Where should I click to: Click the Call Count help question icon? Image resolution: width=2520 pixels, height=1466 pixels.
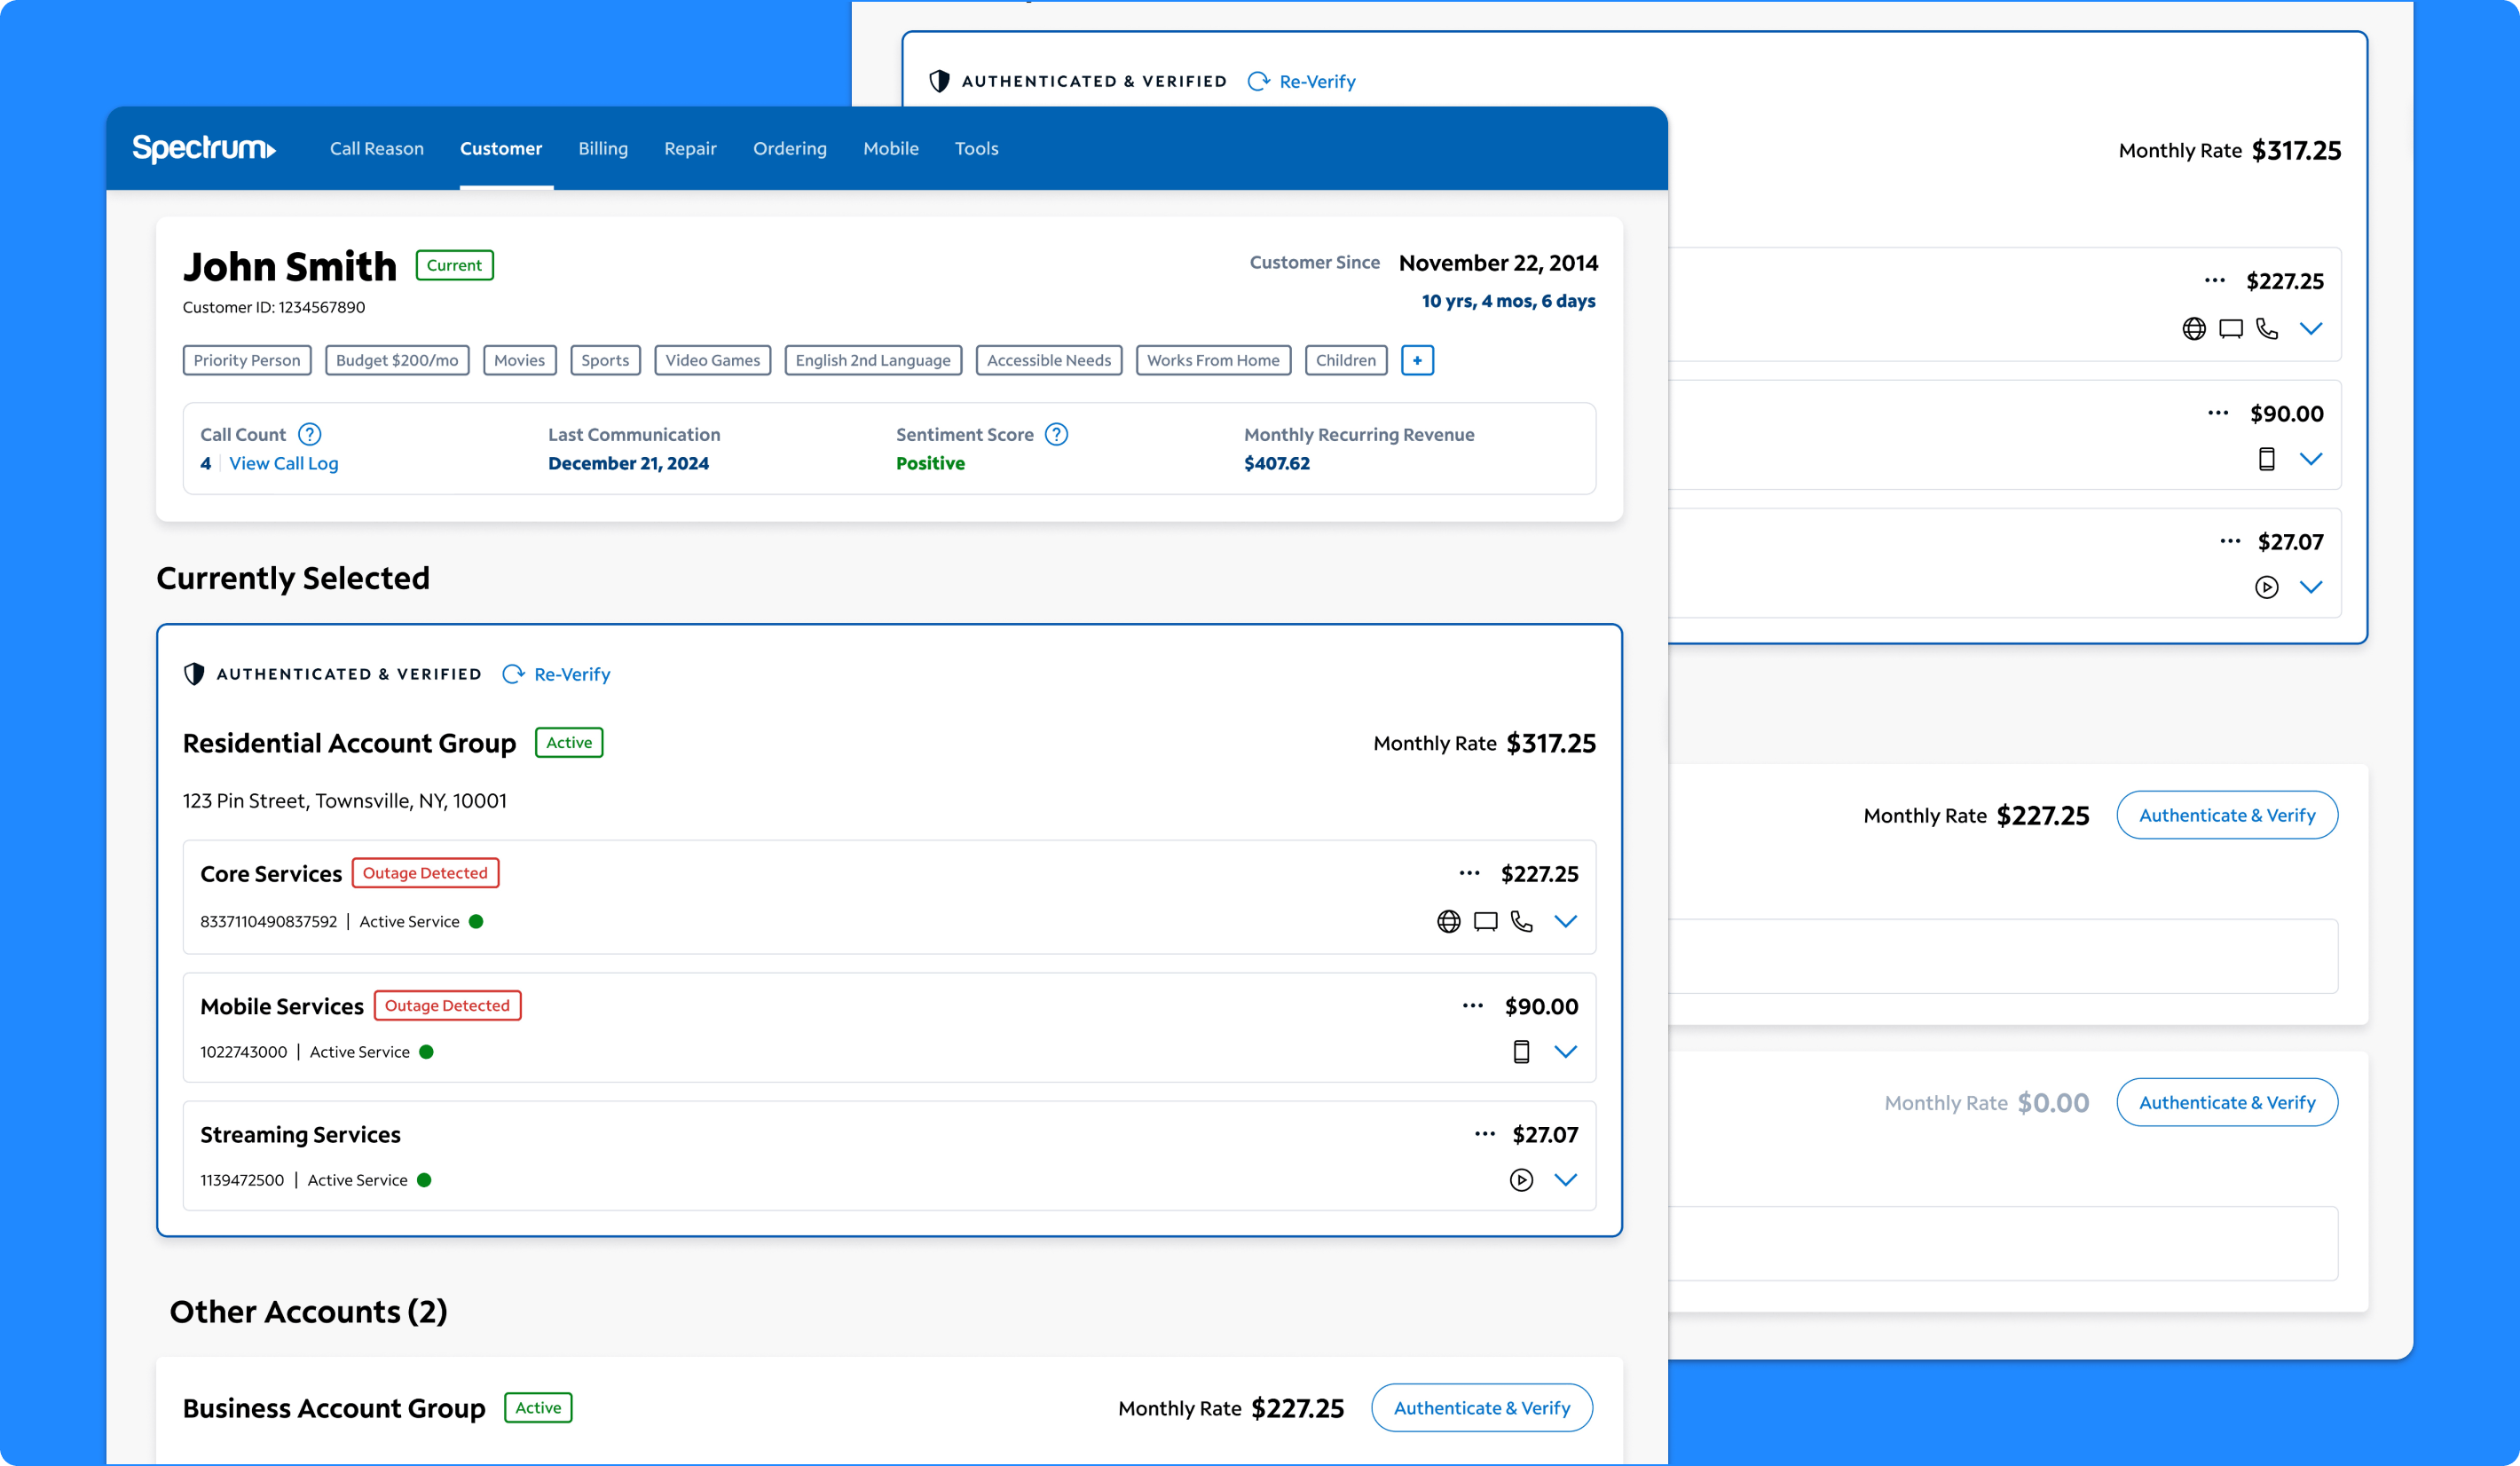310,434
